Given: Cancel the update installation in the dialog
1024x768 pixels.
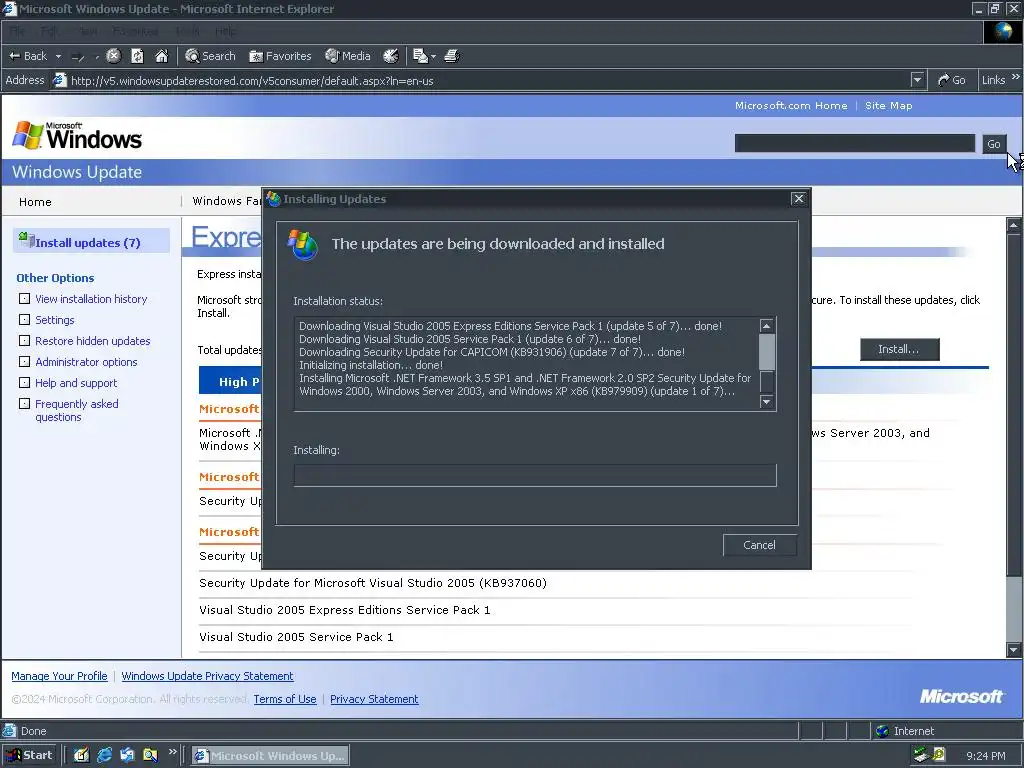Looking at the screenshot, I should point(760,545).
